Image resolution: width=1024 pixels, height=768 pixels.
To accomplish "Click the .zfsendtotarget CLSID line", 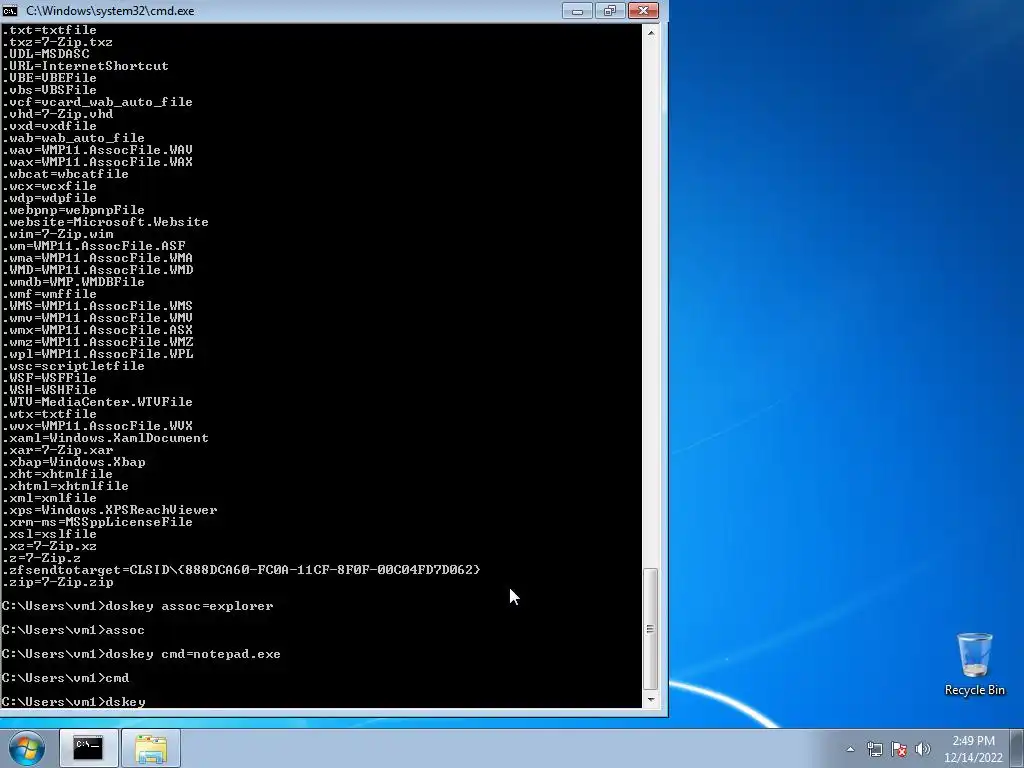I will [242, 570].
